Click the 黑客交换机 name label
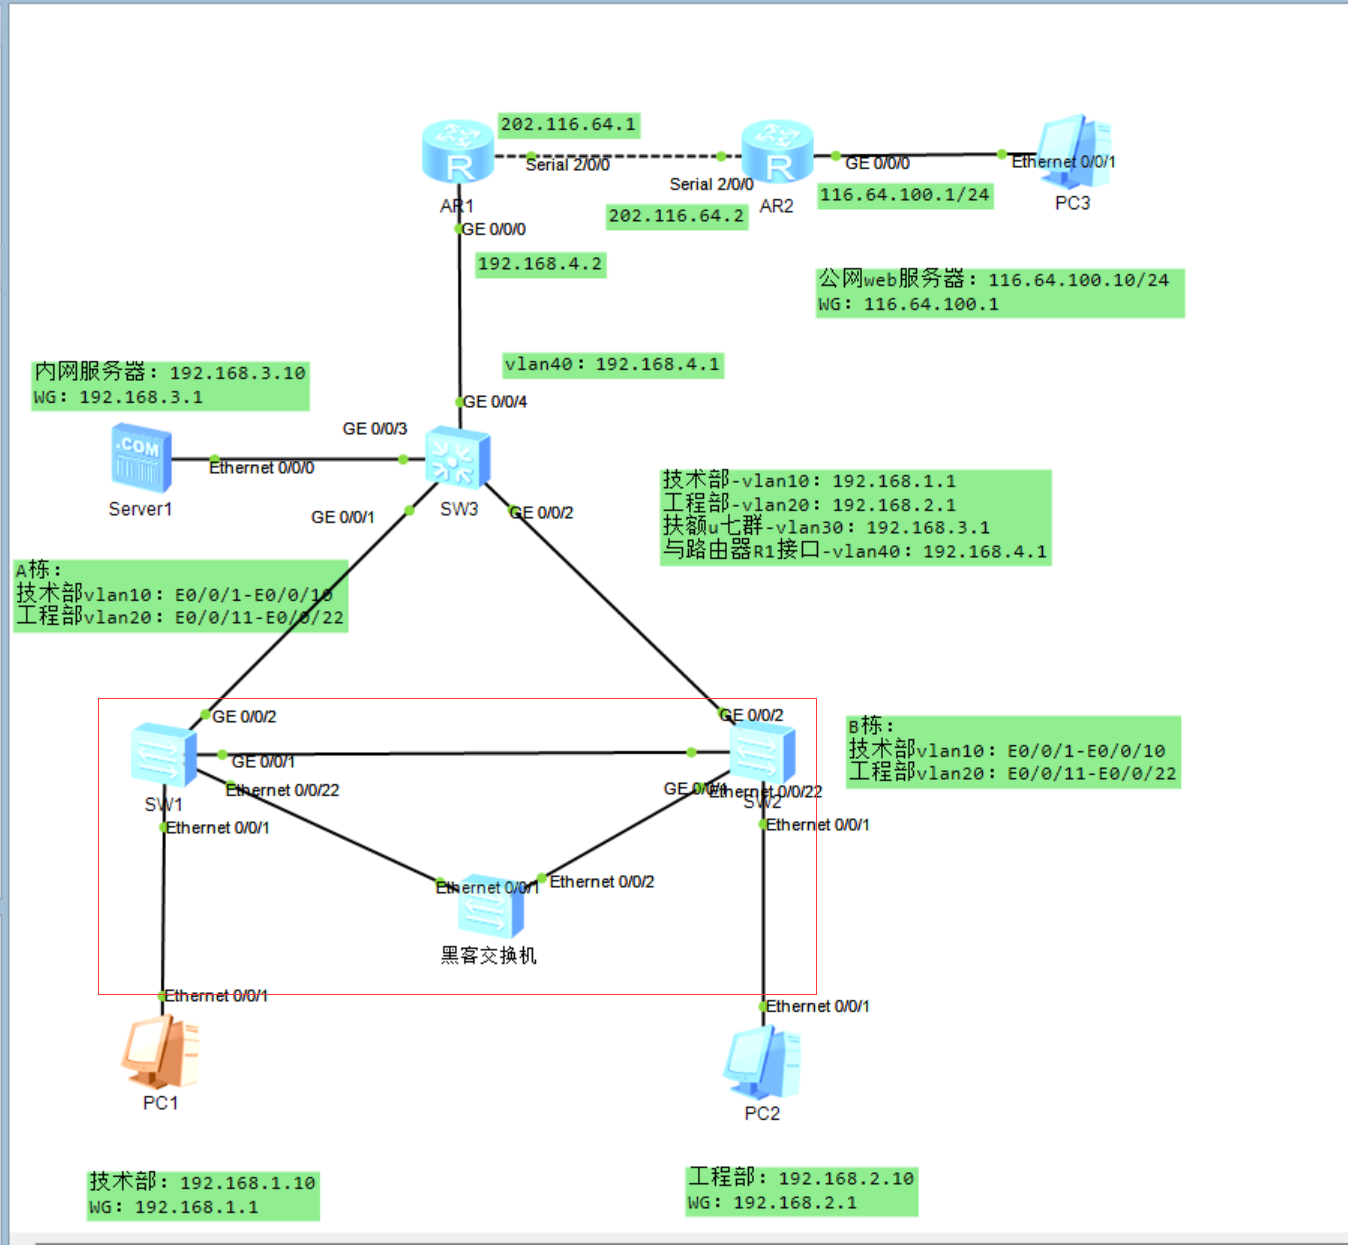The height and width of the screenshot is (1245, 1348). point(489,956)
